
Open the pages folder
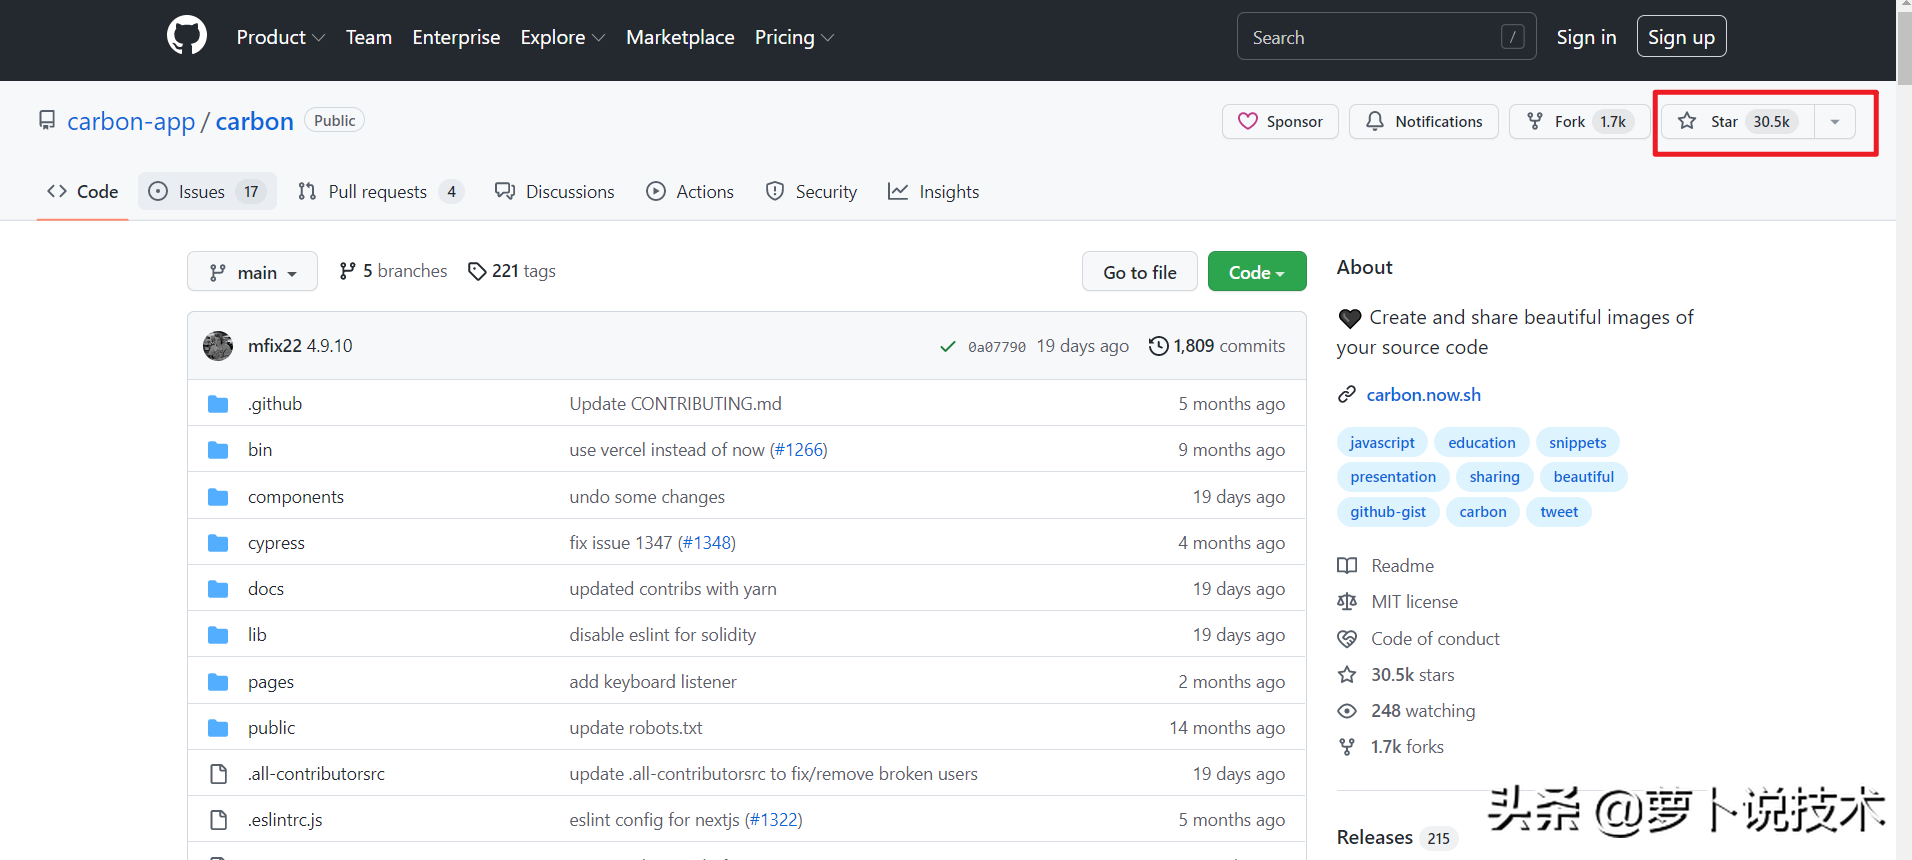click(x=271, y=682)
